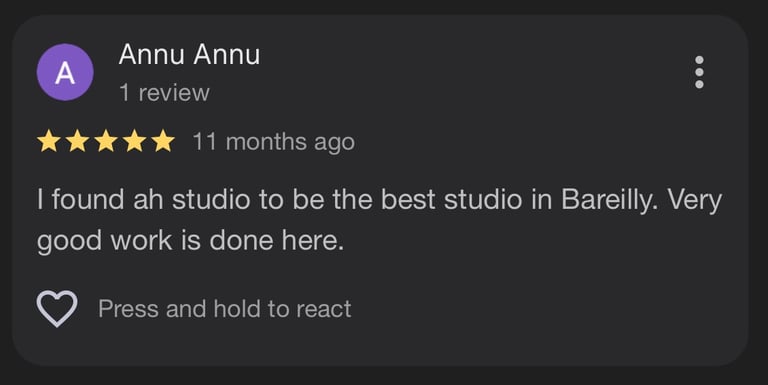This screenshot has height=385, width=768.
Task: Tap the "Press and hold to react" label
Action: coord(225,309)
